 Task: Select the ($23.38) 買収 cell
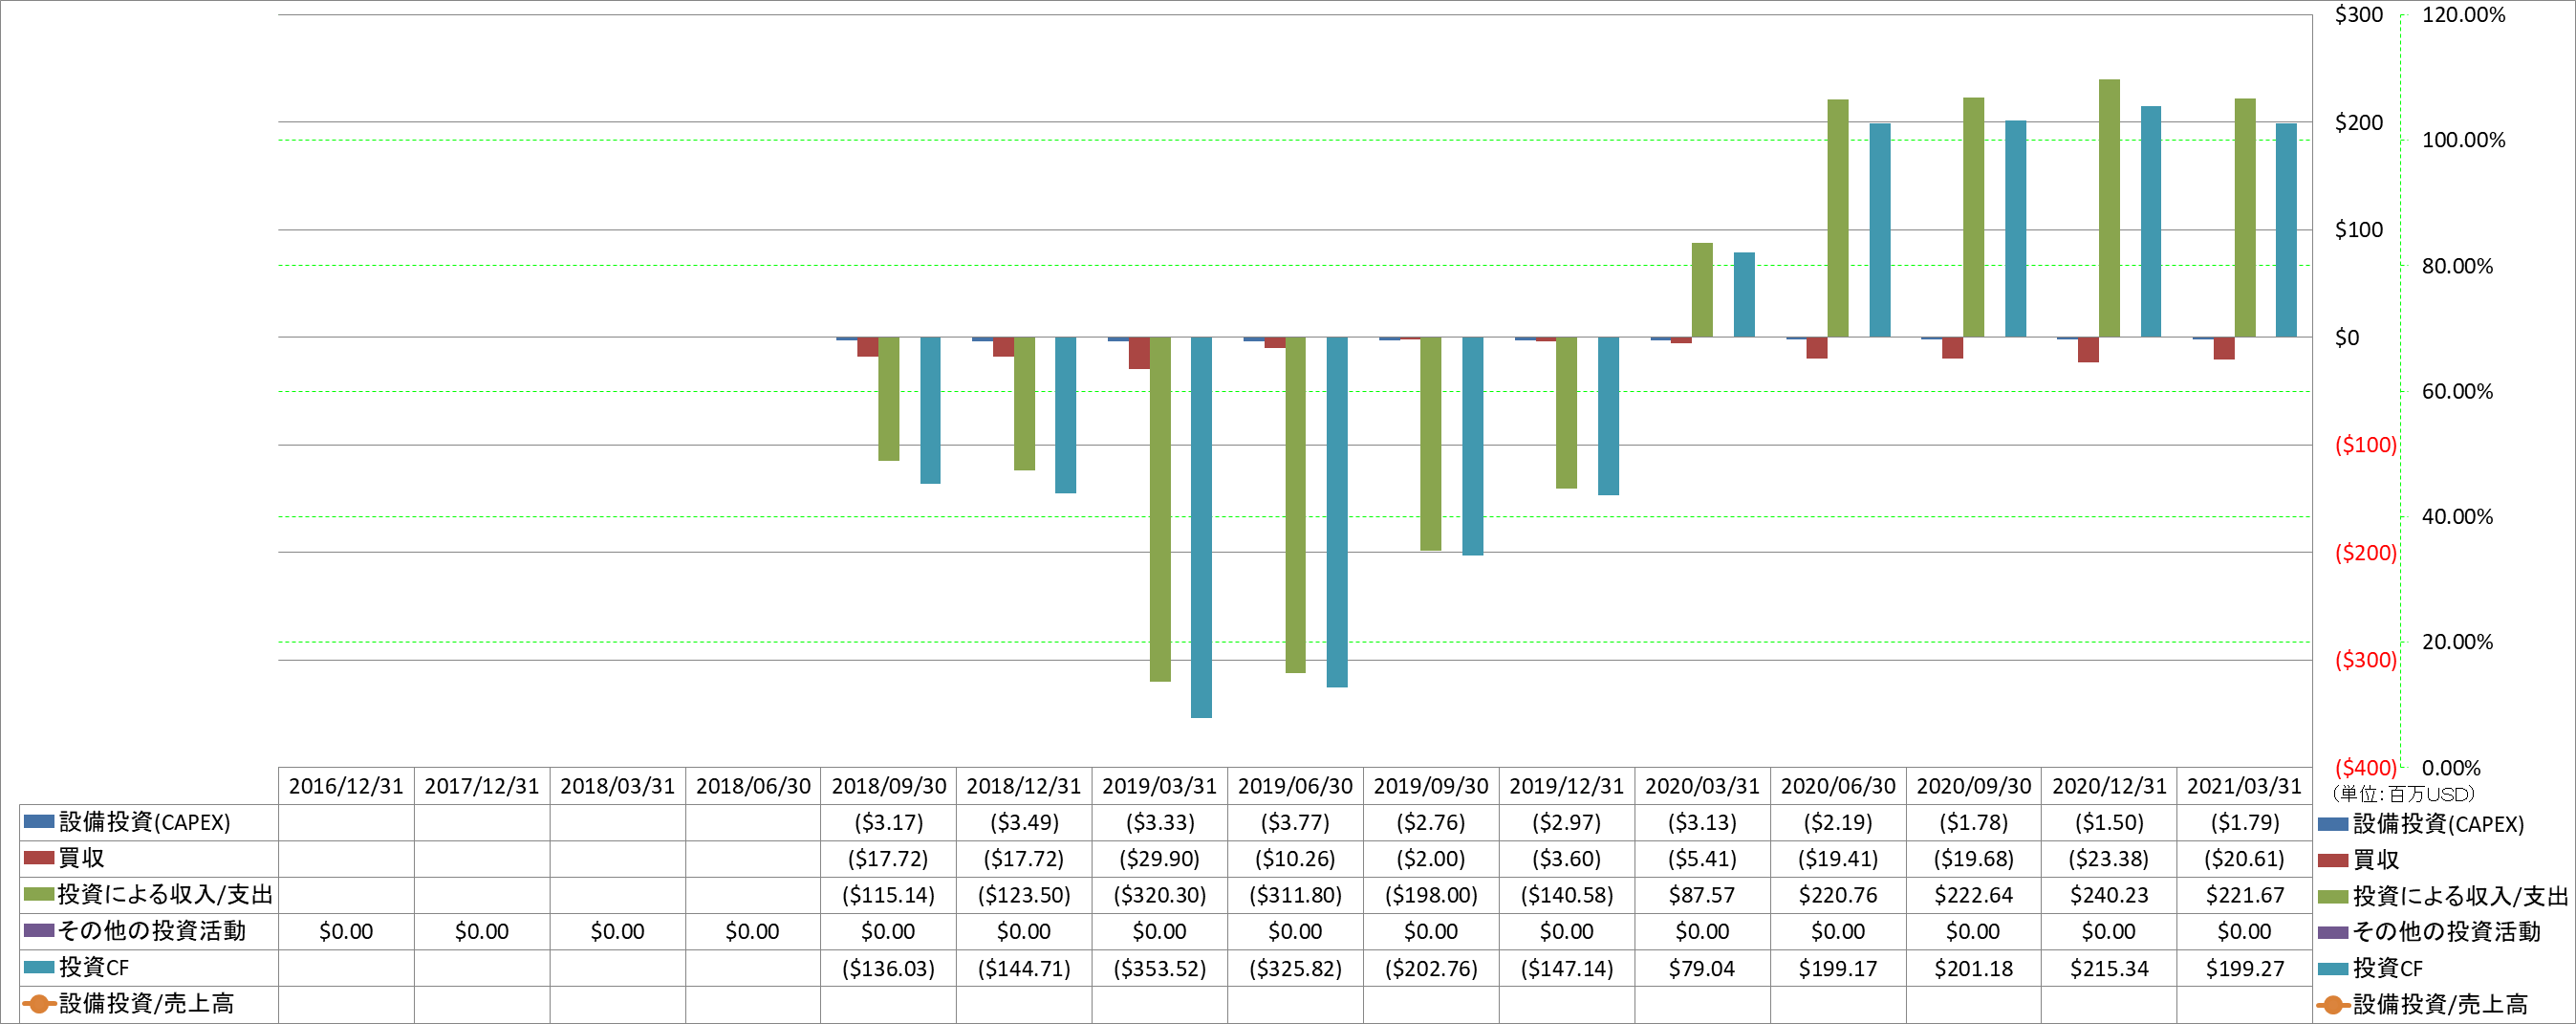pos(2109,859)
